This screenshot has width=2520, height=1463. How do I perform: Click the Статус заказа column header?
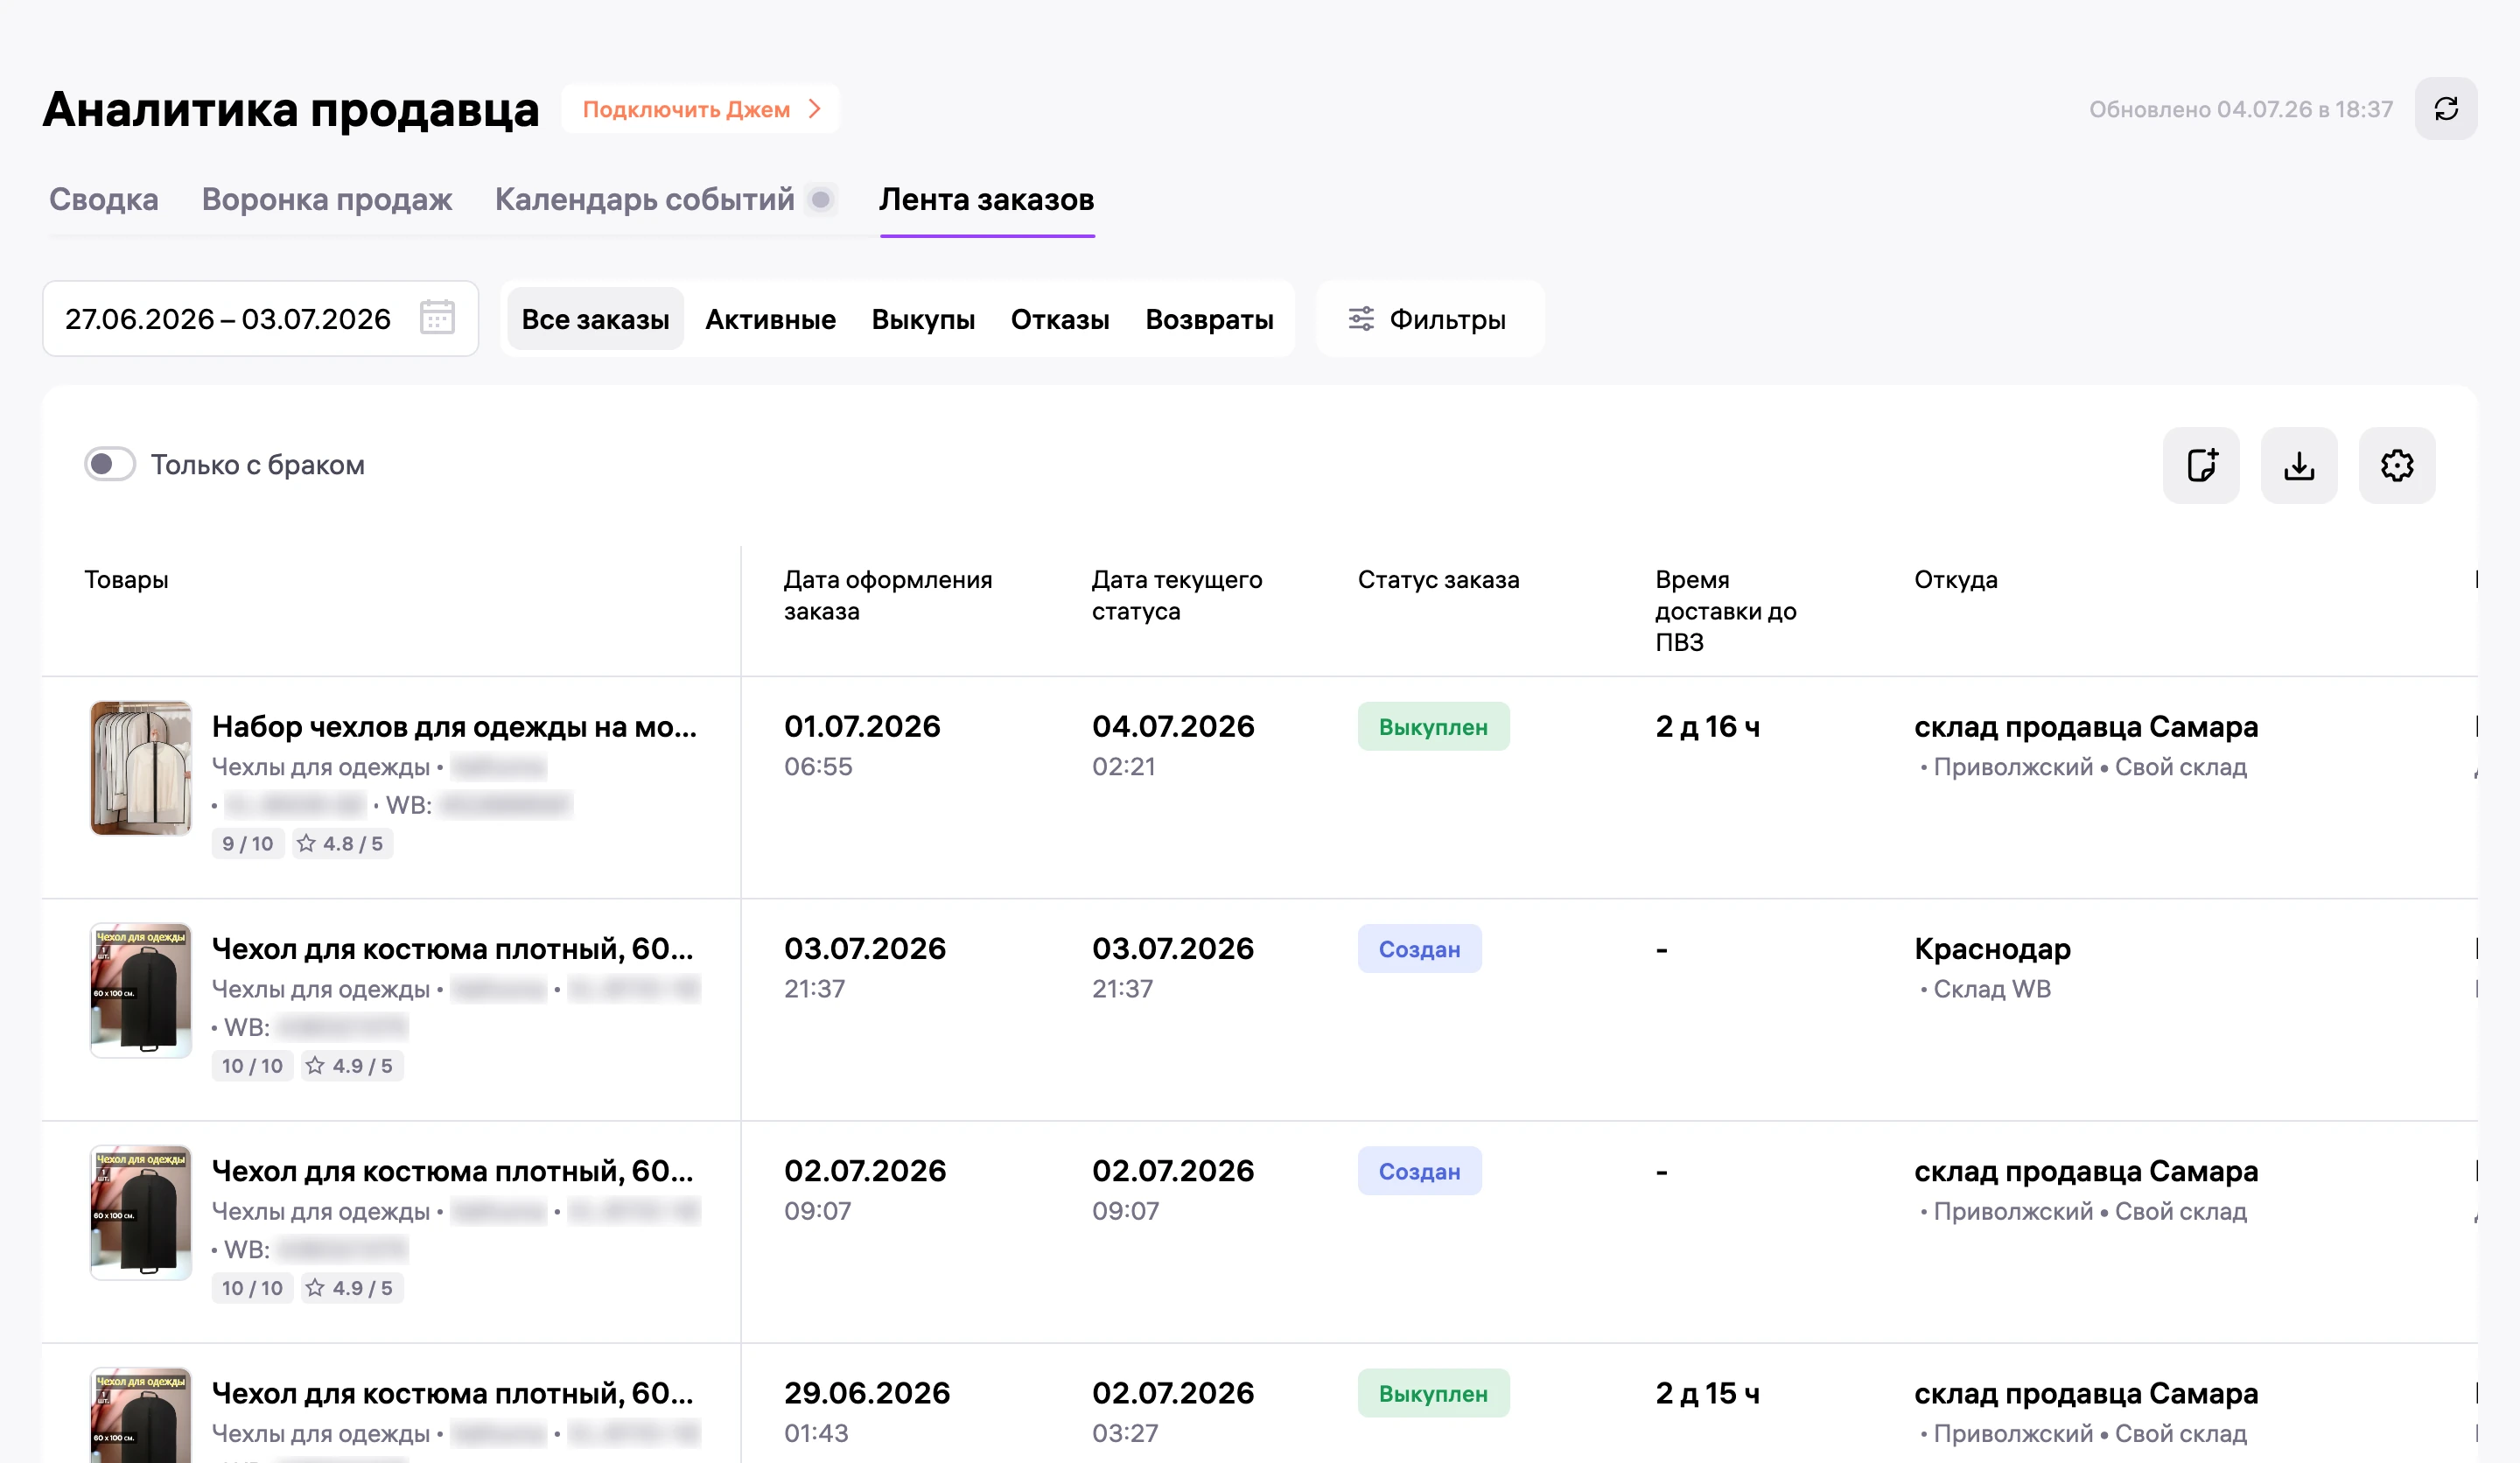[1438, 579]
